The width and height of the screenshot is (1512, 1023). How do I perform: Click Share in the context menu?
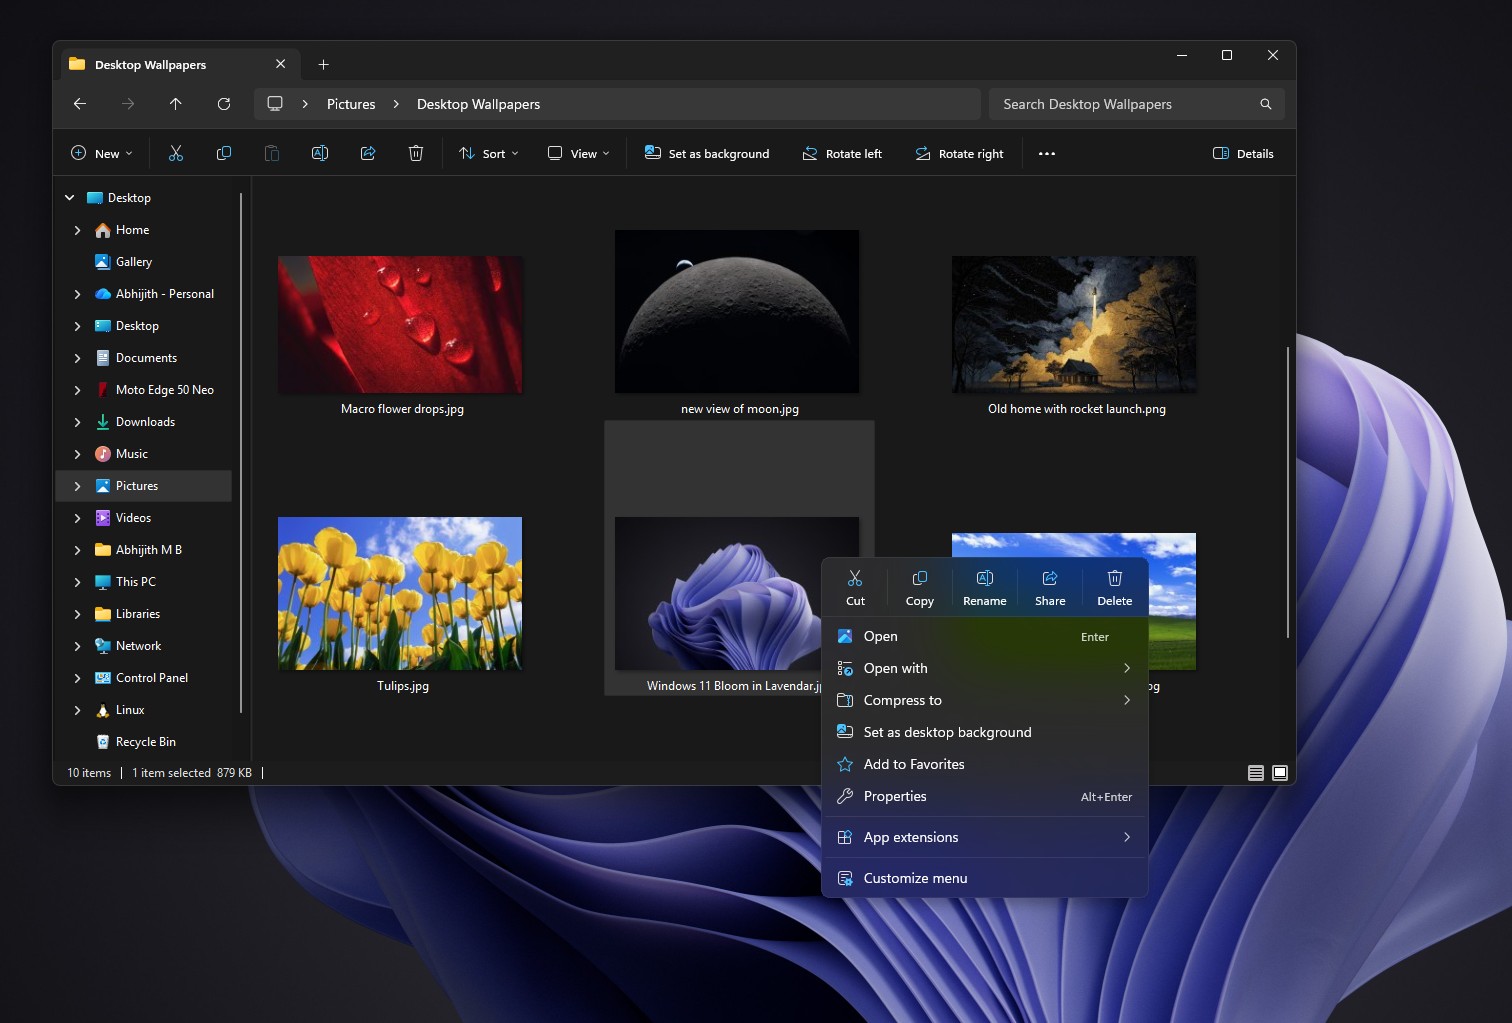tap(1050, 588)
